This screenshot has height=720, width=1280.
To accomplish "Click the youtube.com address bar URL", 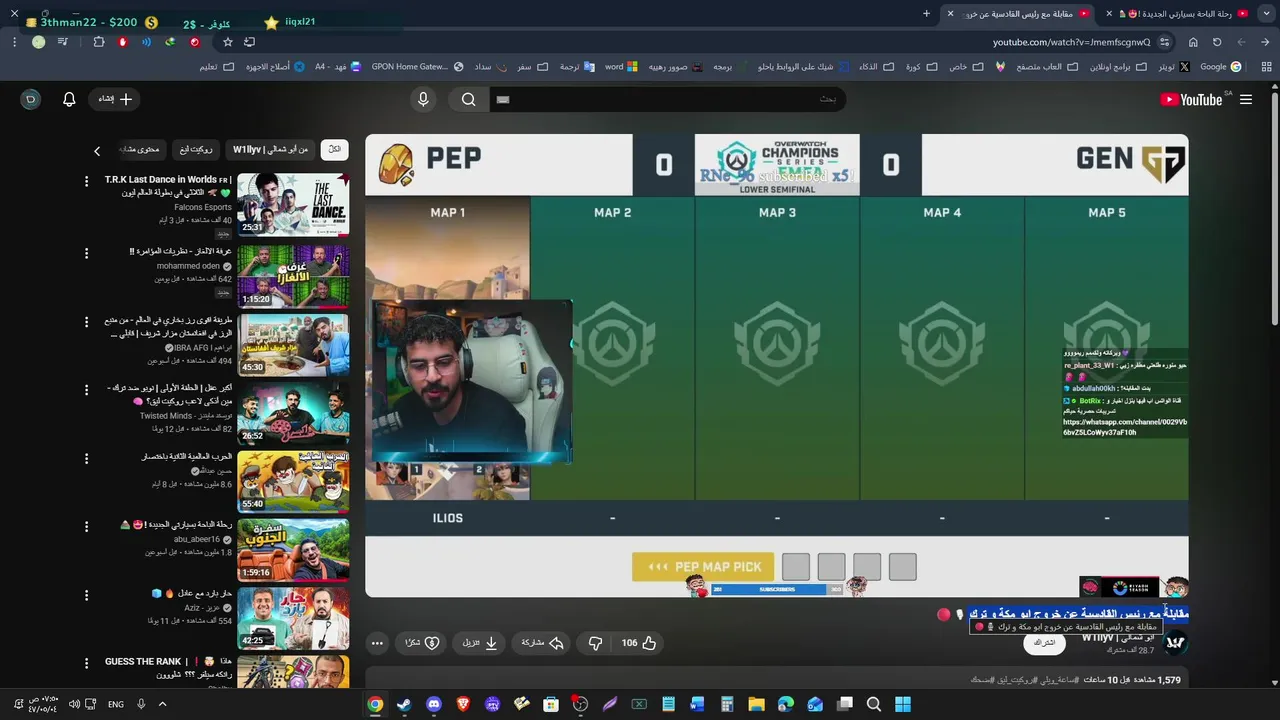I will point(1071,42).
